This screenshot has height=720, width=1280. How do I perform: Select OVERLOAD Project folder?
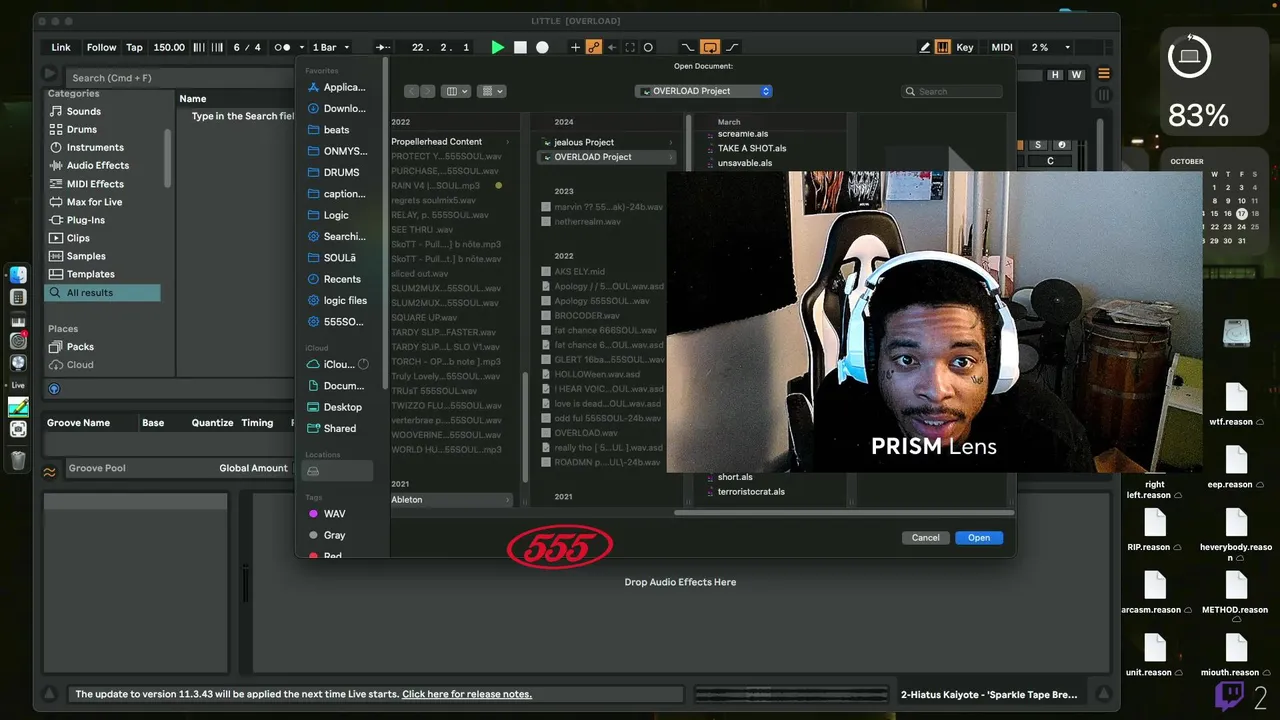607,157
